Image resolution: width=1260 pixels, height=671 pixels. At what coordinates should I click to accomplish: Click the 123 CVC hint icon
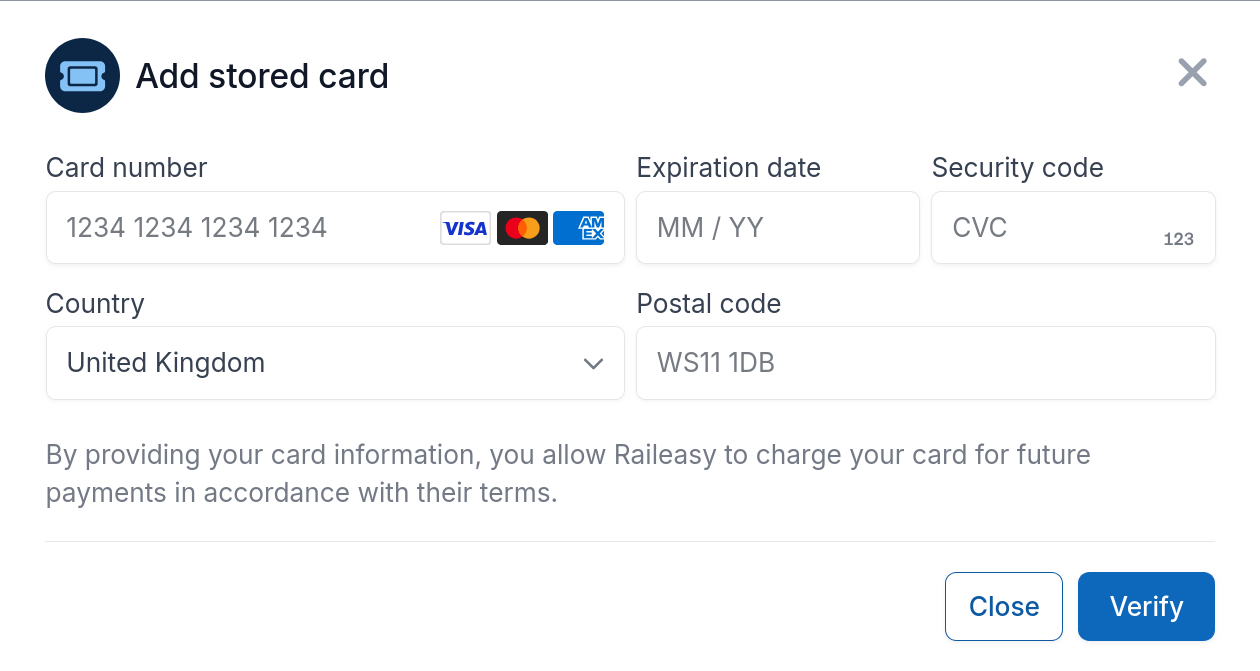point(1179,239)
